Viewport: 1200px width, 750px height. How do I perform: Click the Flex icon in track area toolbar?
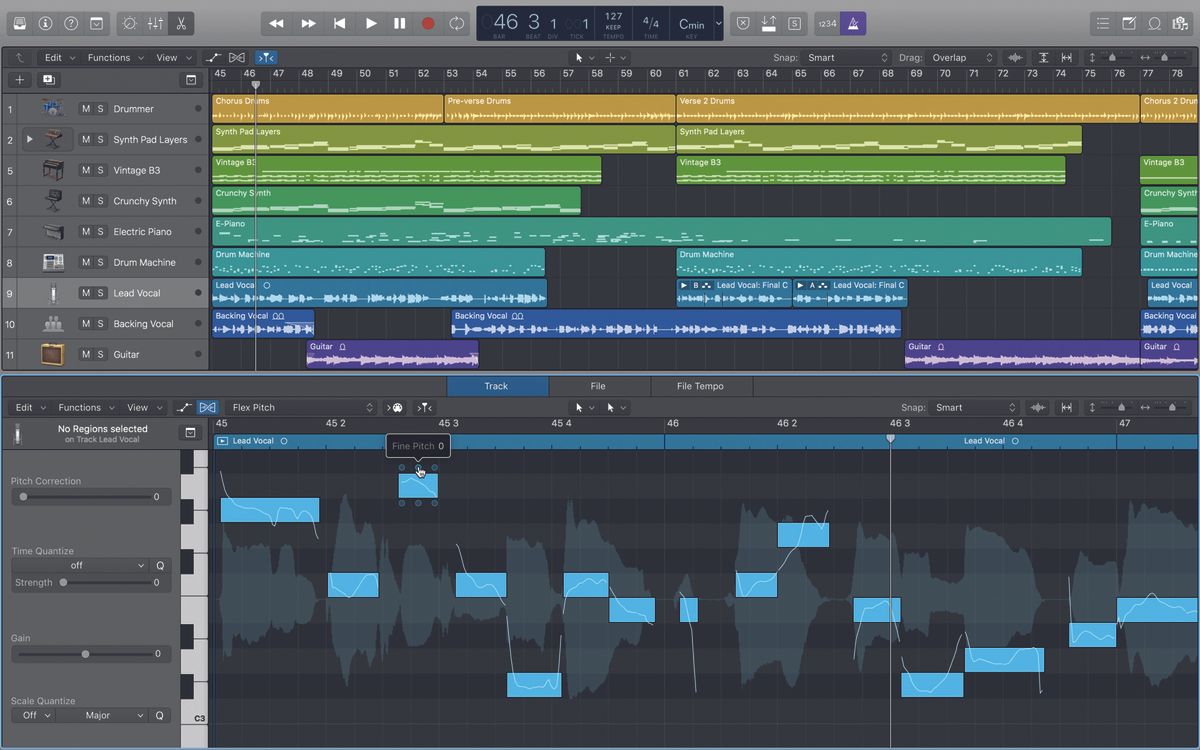click(237, 57)
